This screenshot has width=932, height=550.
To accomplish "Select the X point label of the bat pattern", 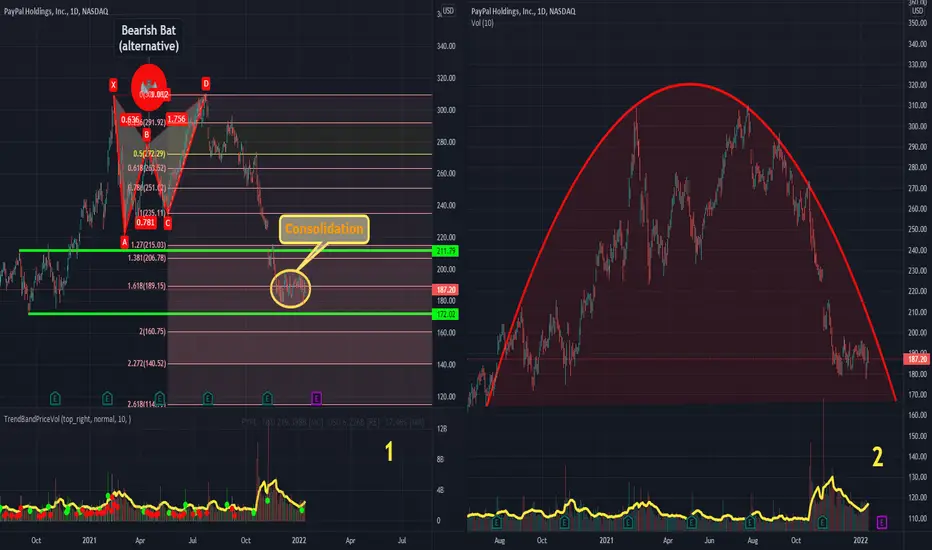I will tap(113, 85).
